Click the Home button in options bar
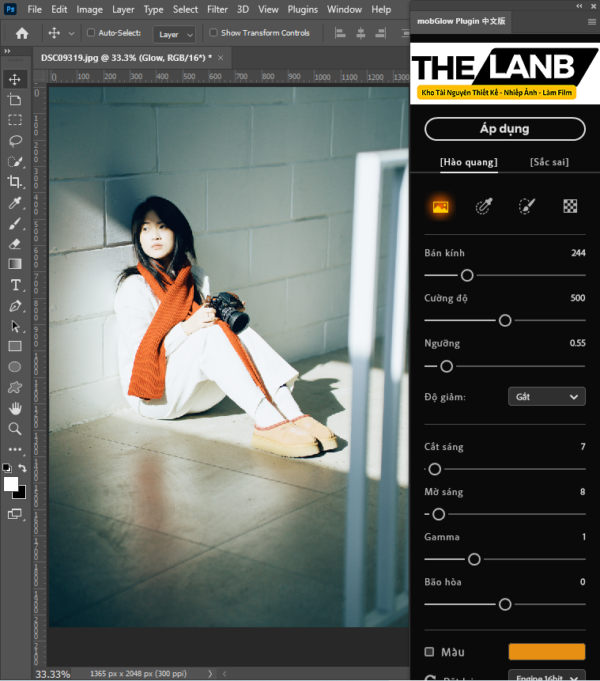600x681 pixels. 22,33
